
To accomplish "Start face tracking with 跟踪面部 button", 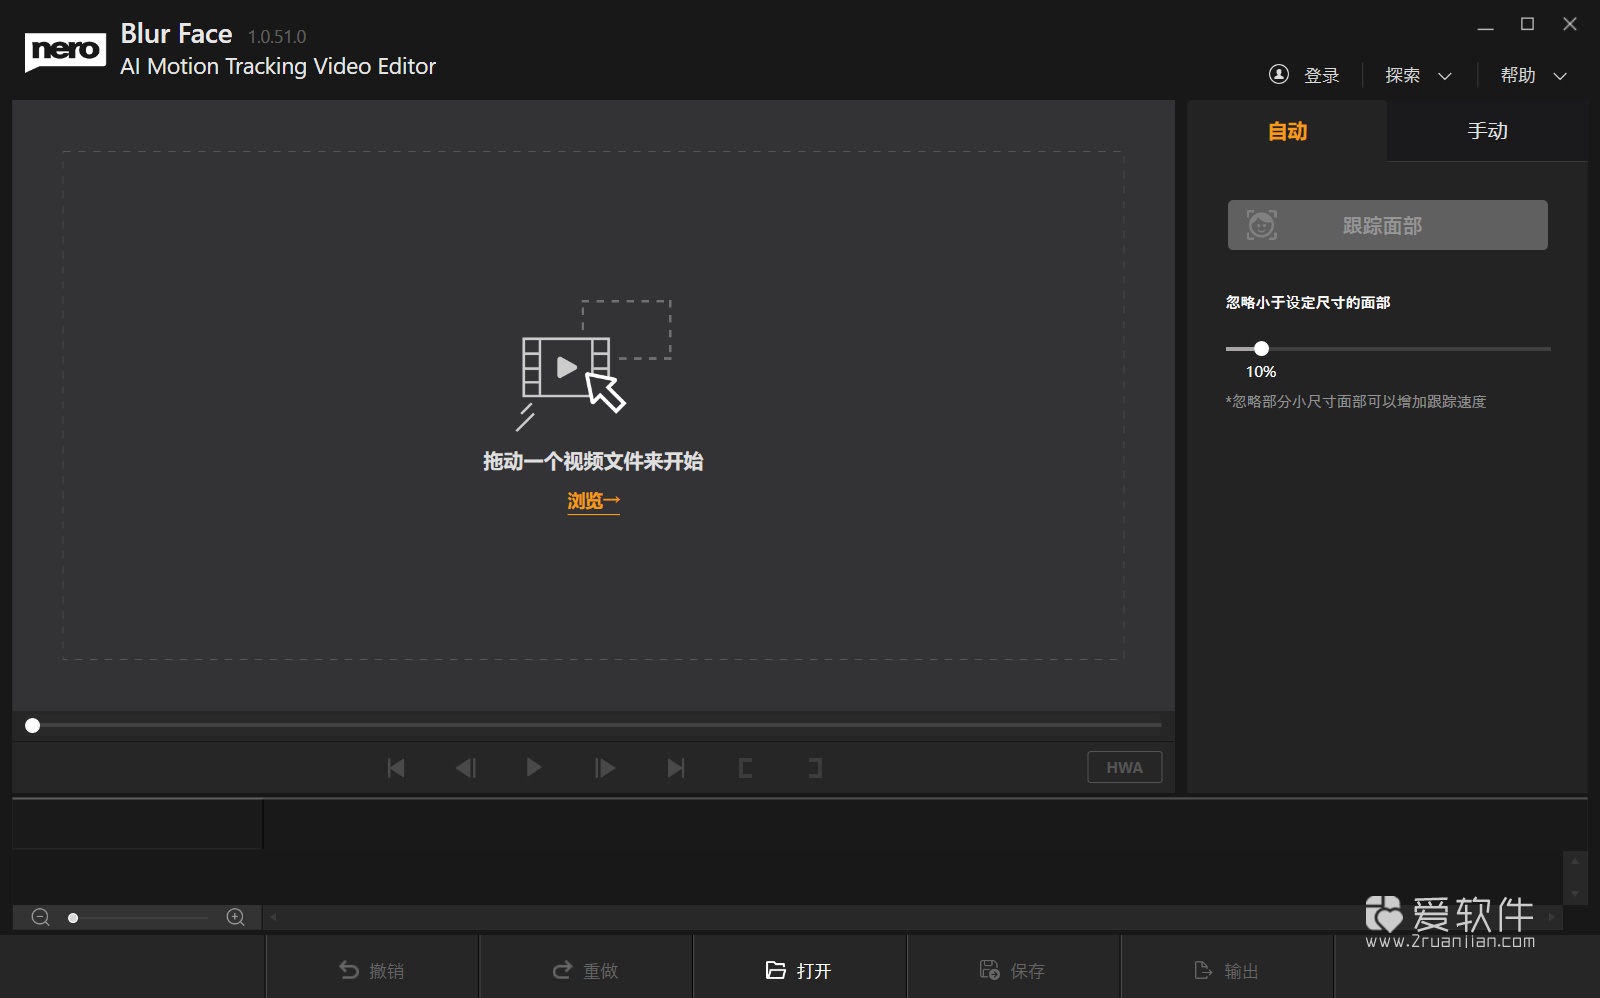I will point(1386,225).
